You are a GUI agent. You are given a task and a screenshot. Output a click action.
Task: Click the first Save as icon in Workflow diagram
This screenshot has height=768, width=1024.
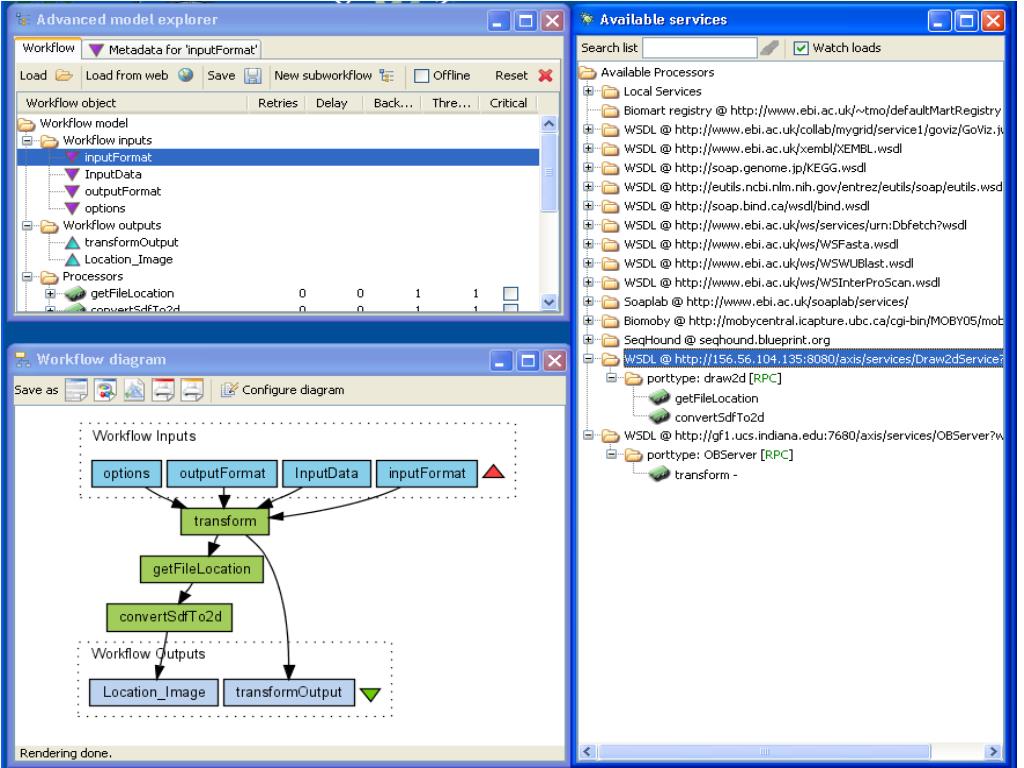pos(76,390)
